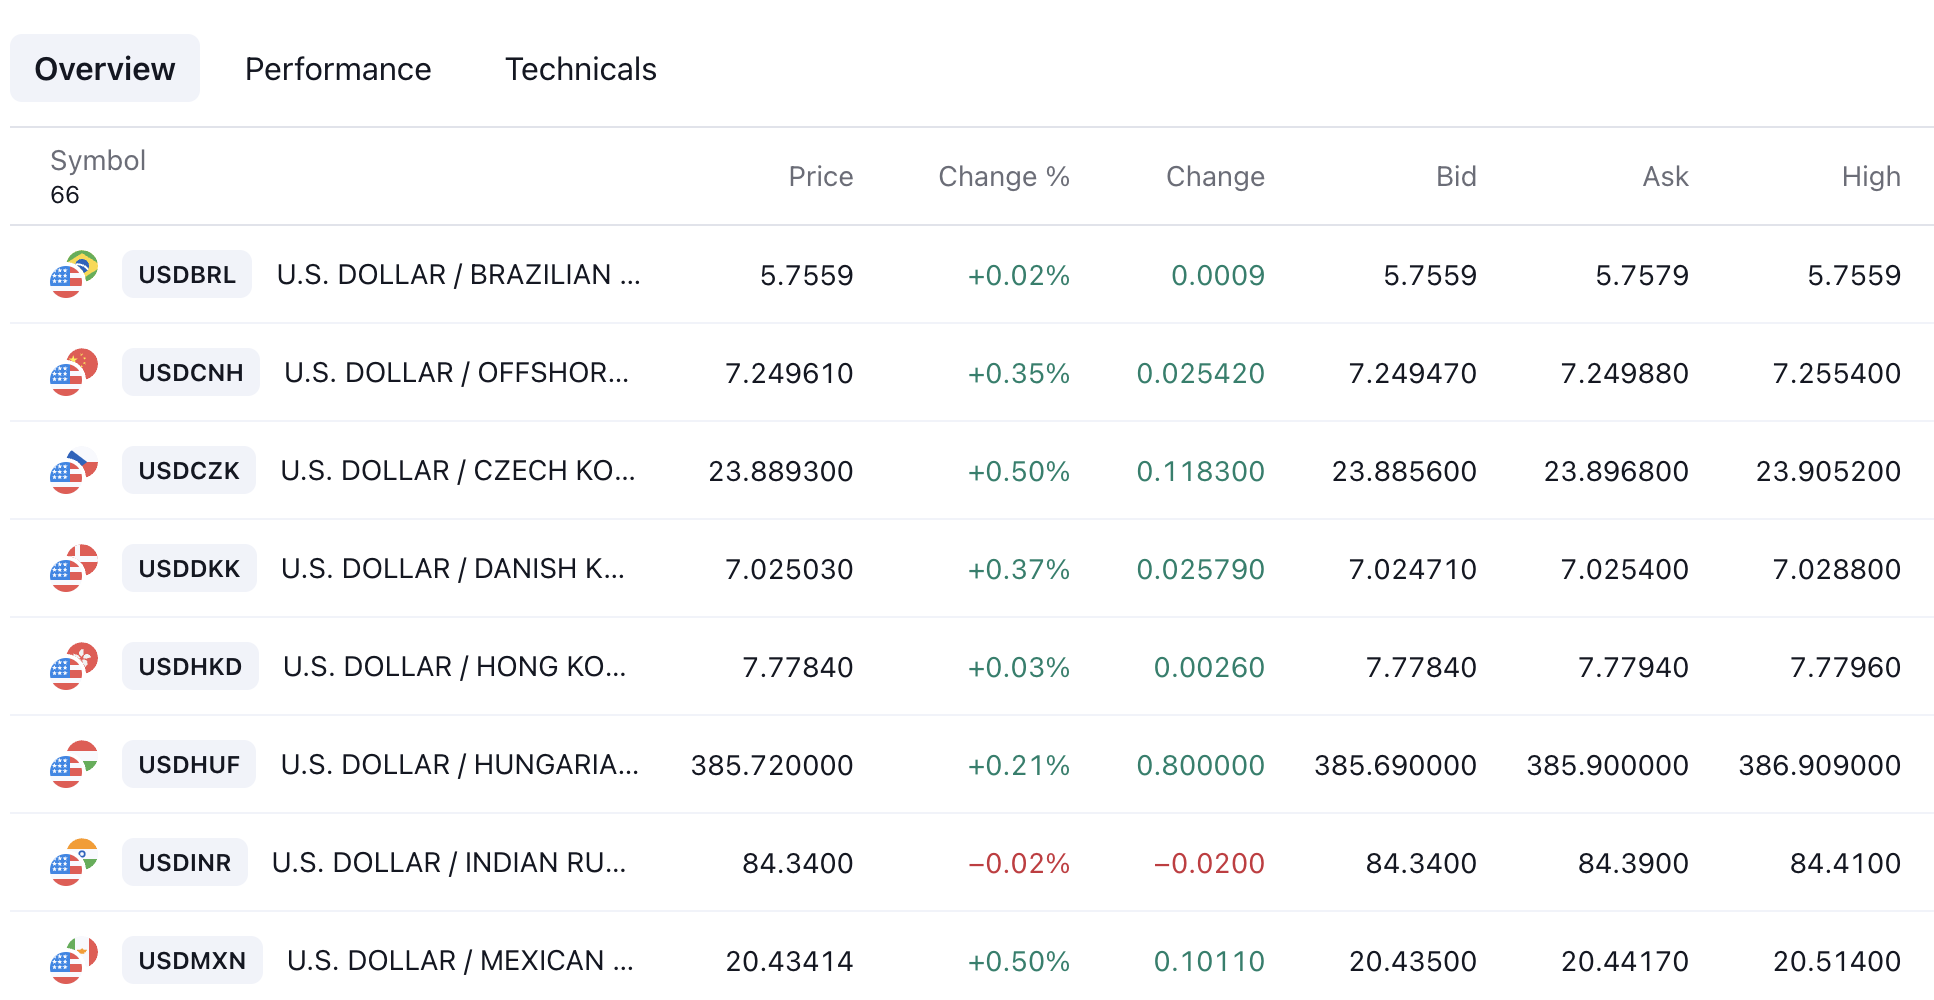Click the USDMXN flag pair icon
Screen dimensions: 1934x1000
[x=74, y=960]
